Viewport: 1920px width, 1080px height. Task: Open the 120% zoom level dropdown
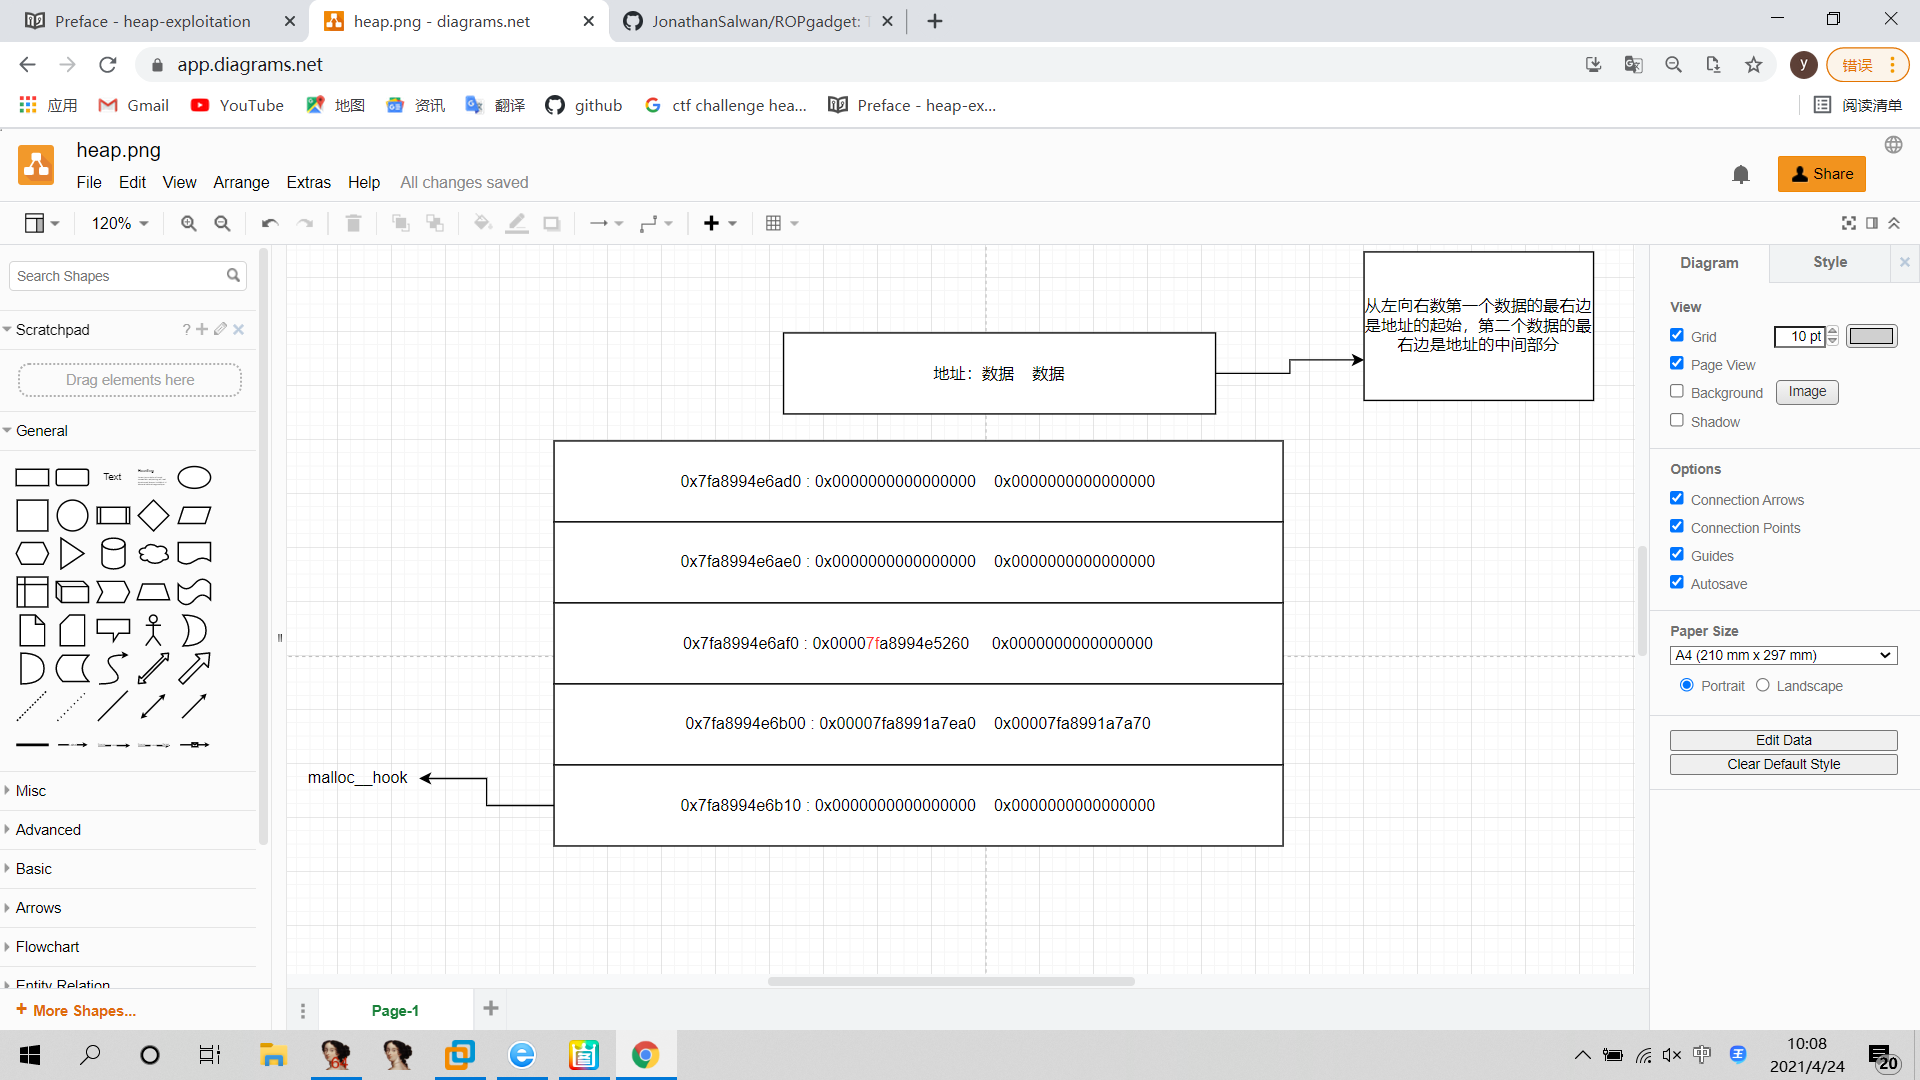click(x=120, y=223)
